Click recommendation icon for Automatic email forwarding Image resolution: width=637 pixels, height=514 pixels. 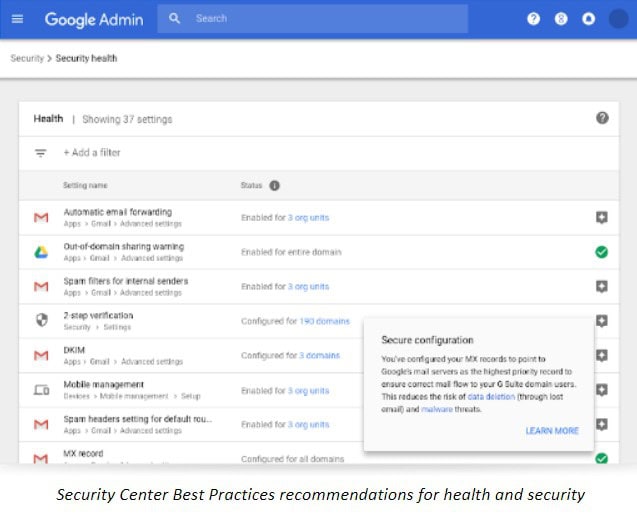point(602,217)
